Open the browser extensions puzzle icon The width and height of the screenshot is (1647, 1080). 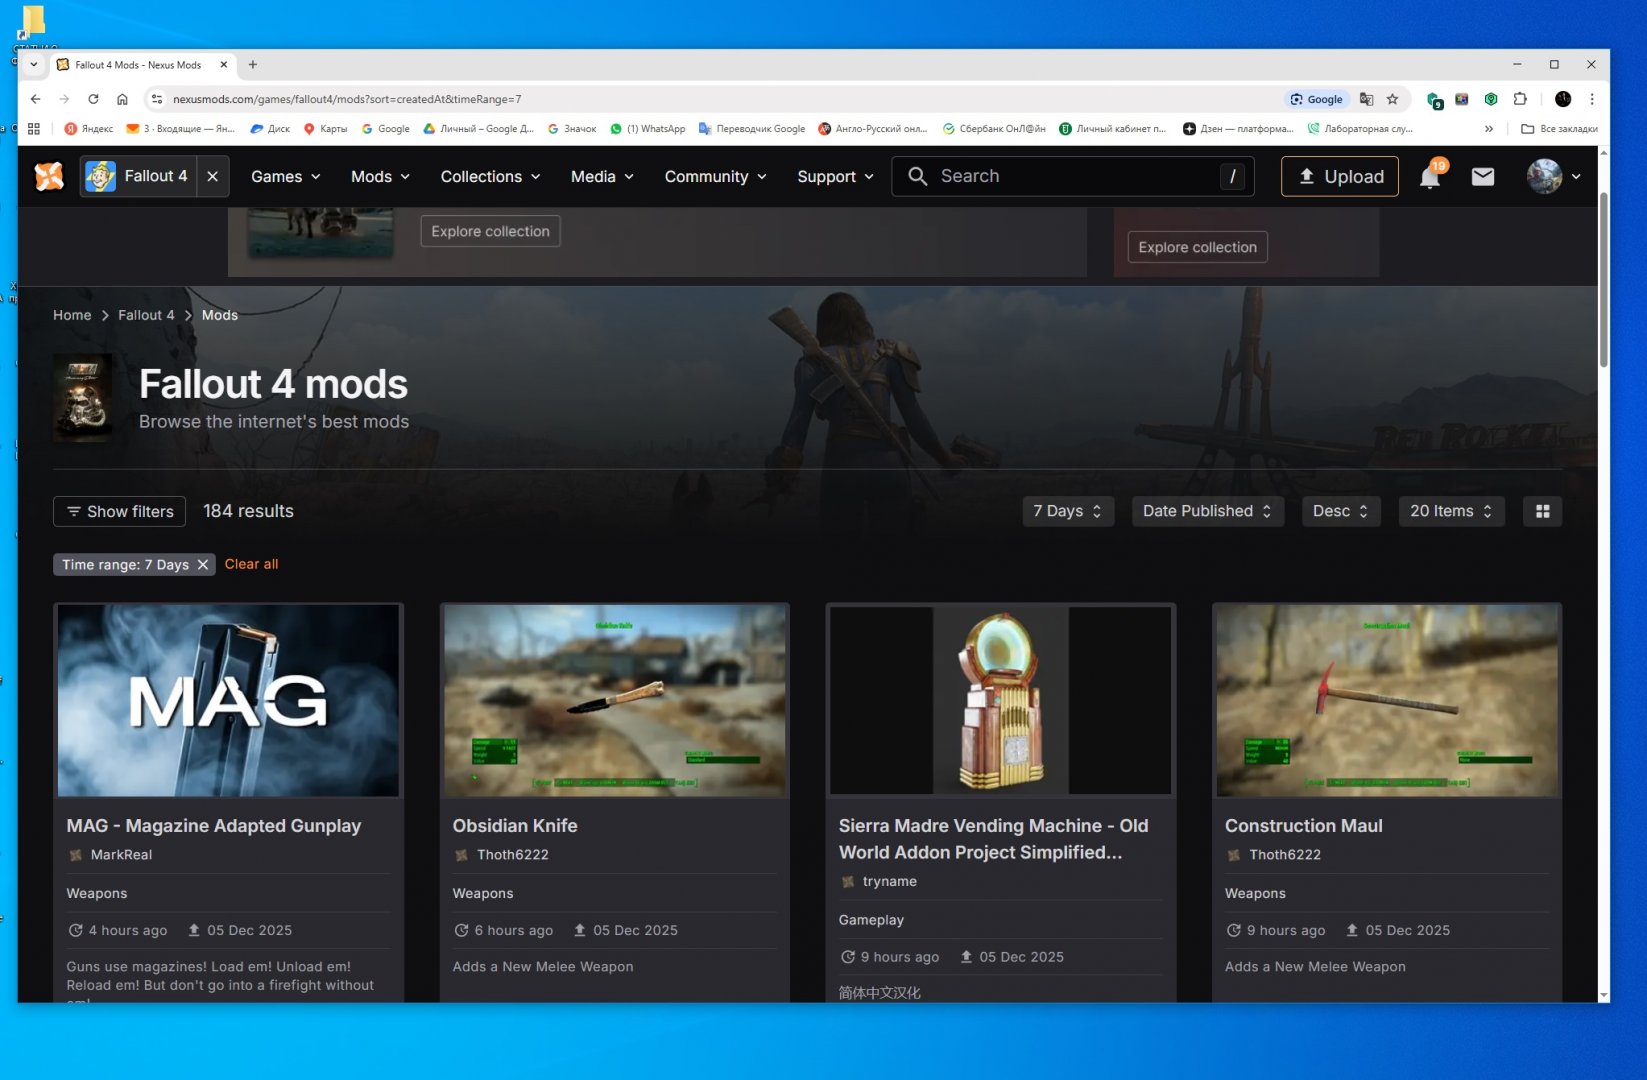click(1520, 99)
